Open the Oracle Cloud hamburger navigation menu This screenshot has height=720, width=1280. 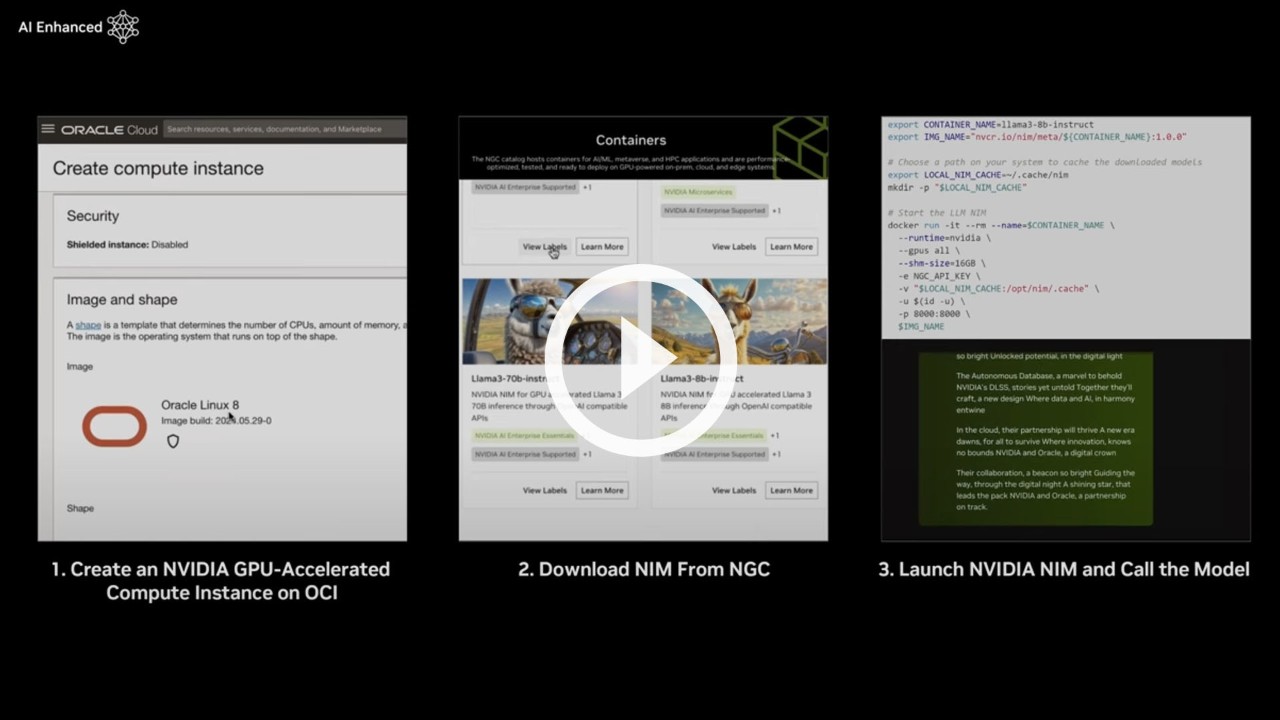coord(47,128)
